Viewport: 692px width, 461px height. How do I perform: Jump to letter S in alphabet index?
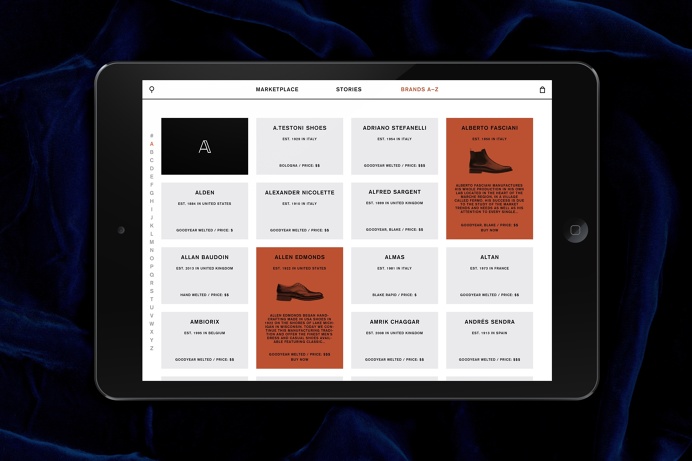pyautogui.click(x=151, y=291)
